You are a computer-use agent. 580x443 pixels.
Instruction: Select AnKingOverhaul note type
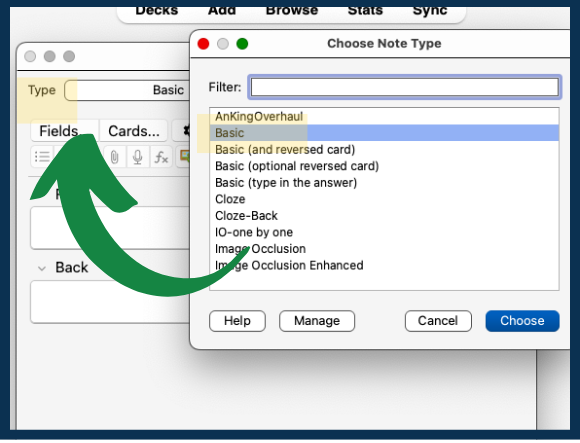click(384, 116)
